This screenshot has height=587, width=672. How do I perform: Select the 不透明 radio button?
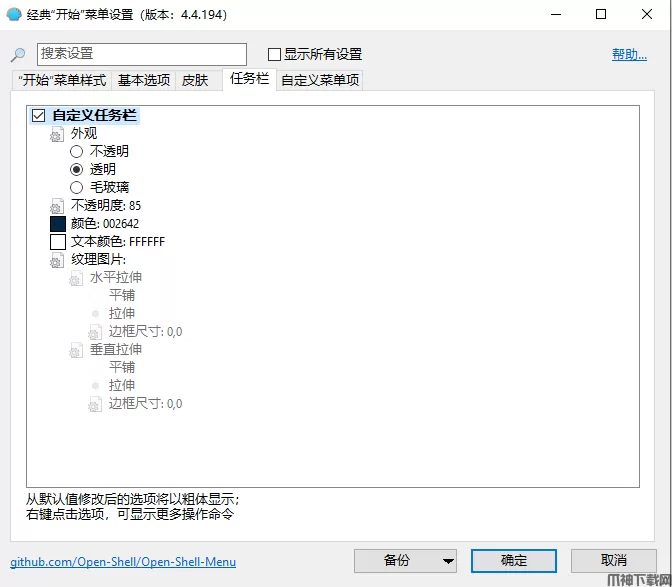point(76,151)
